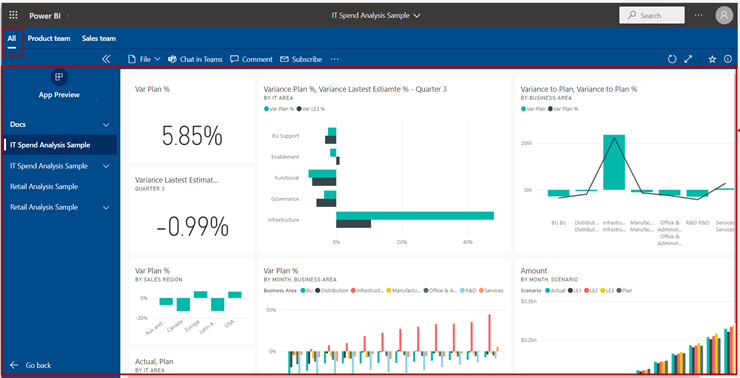Click the Subscribe button

301,59
